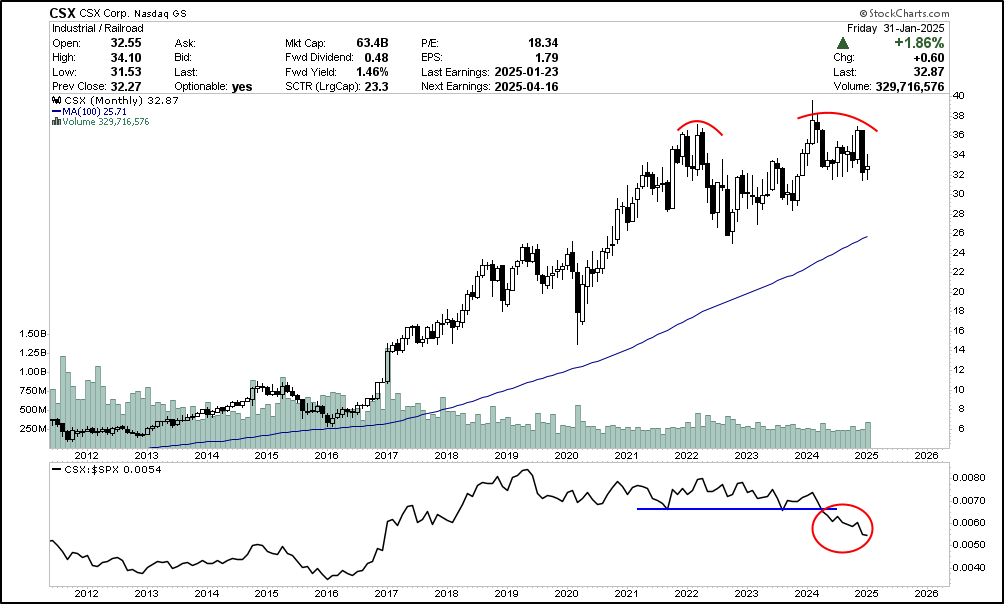
Task: Select the Low value 31.53
Action: (126, 72)
